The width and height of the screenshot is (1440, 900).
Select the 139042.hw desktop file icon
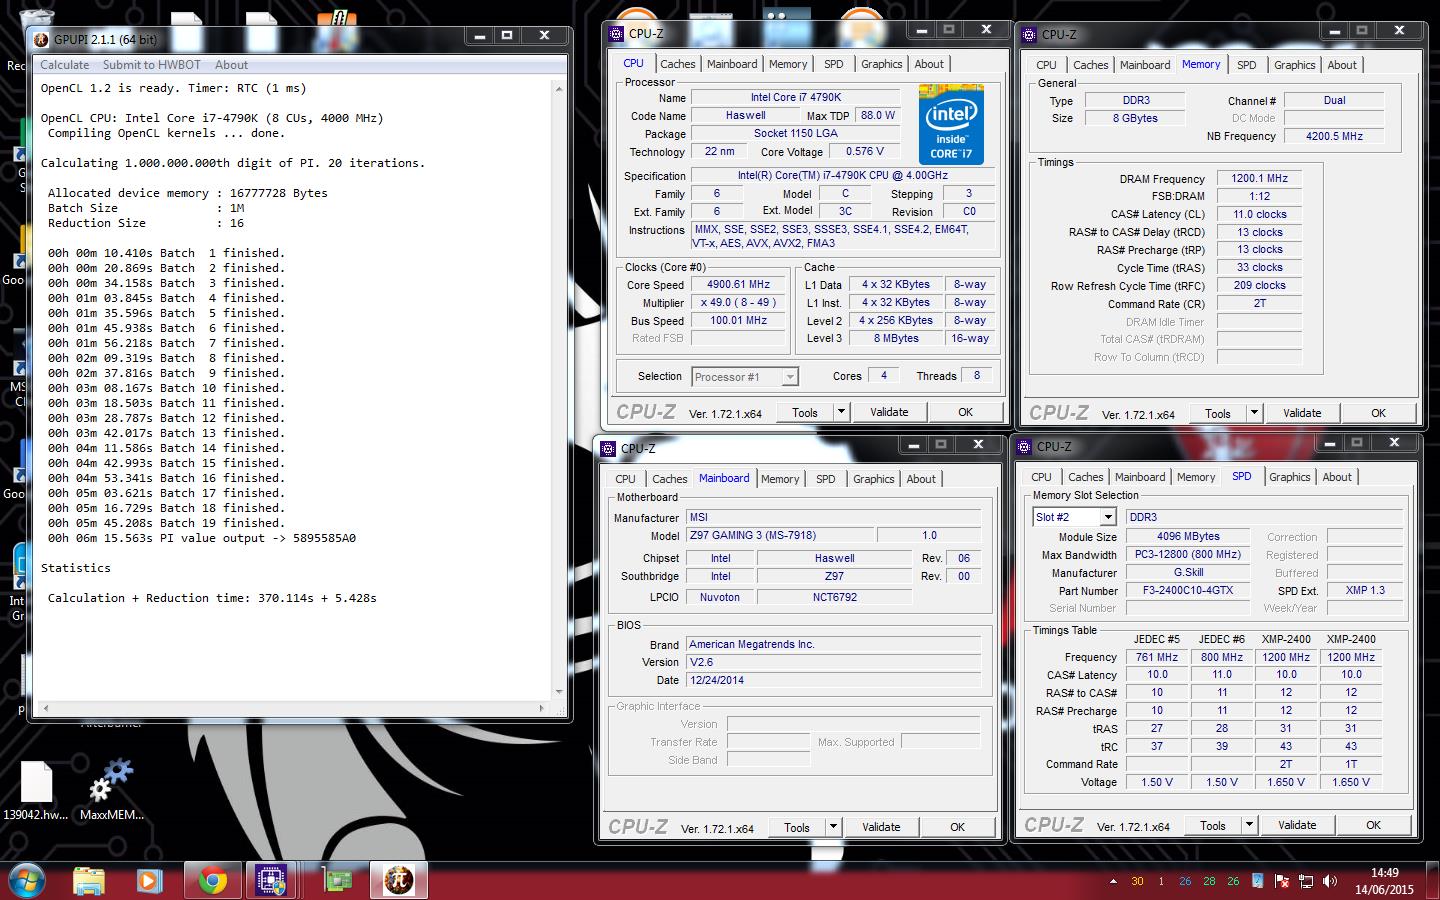pyautogui.click(x=35, y=791)
